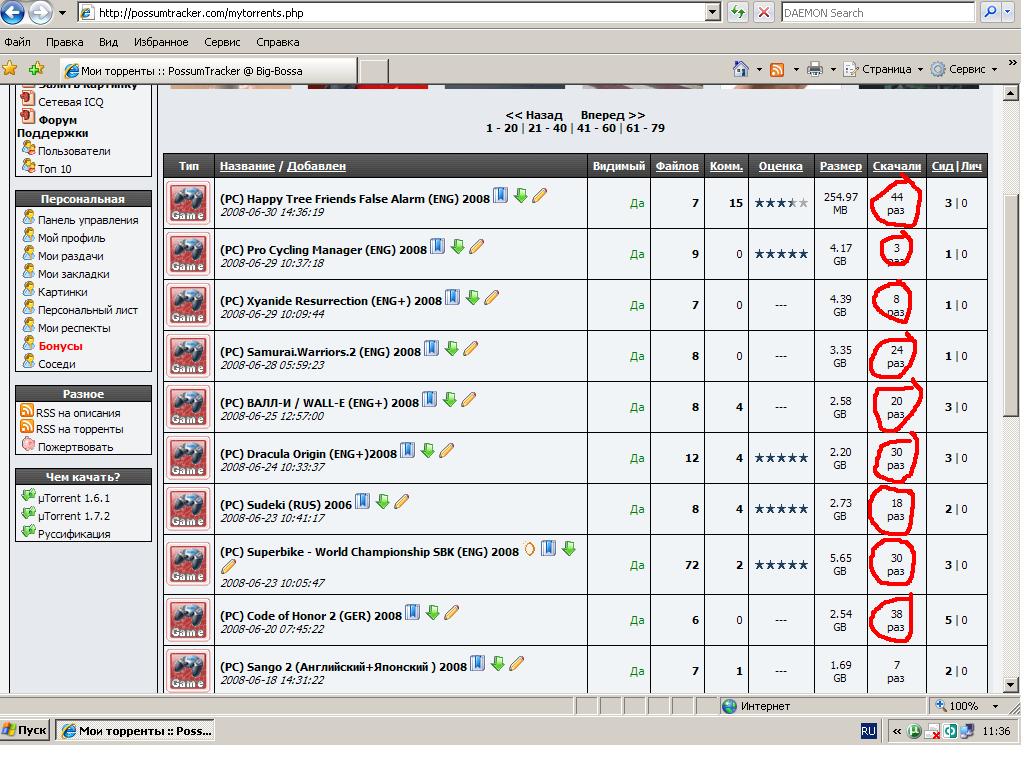Click pencil edit icon for Code of Honor 2
Viewport: 1024px width, 768px height.
(451, 613)
